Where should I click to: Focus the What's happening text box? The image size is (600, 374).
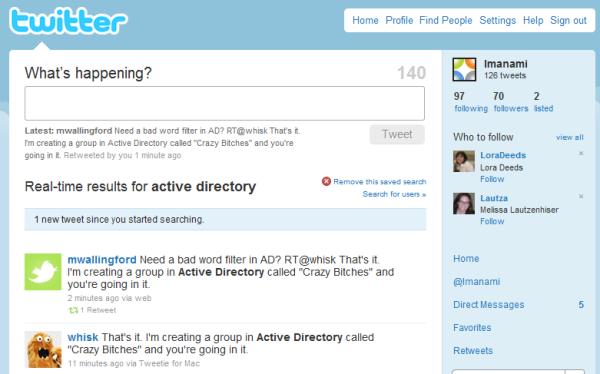225,103
